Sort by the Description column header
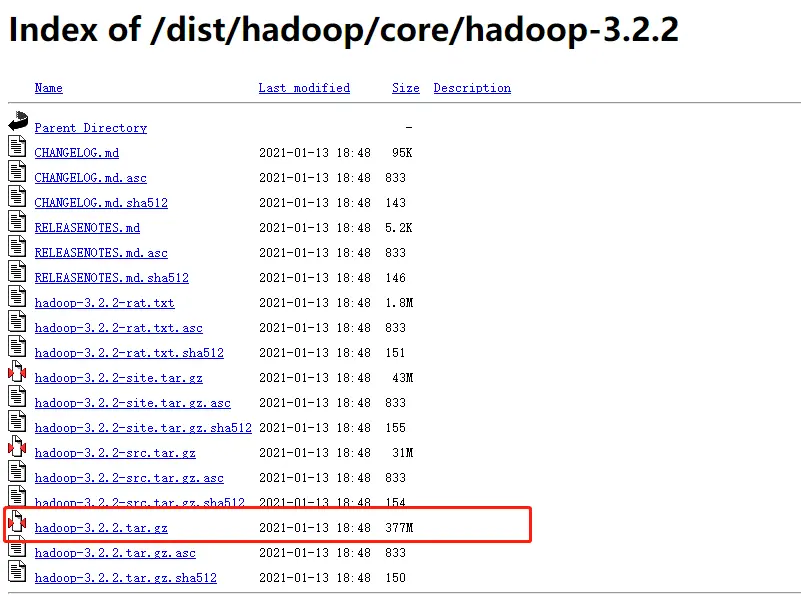 coord(472,88)
